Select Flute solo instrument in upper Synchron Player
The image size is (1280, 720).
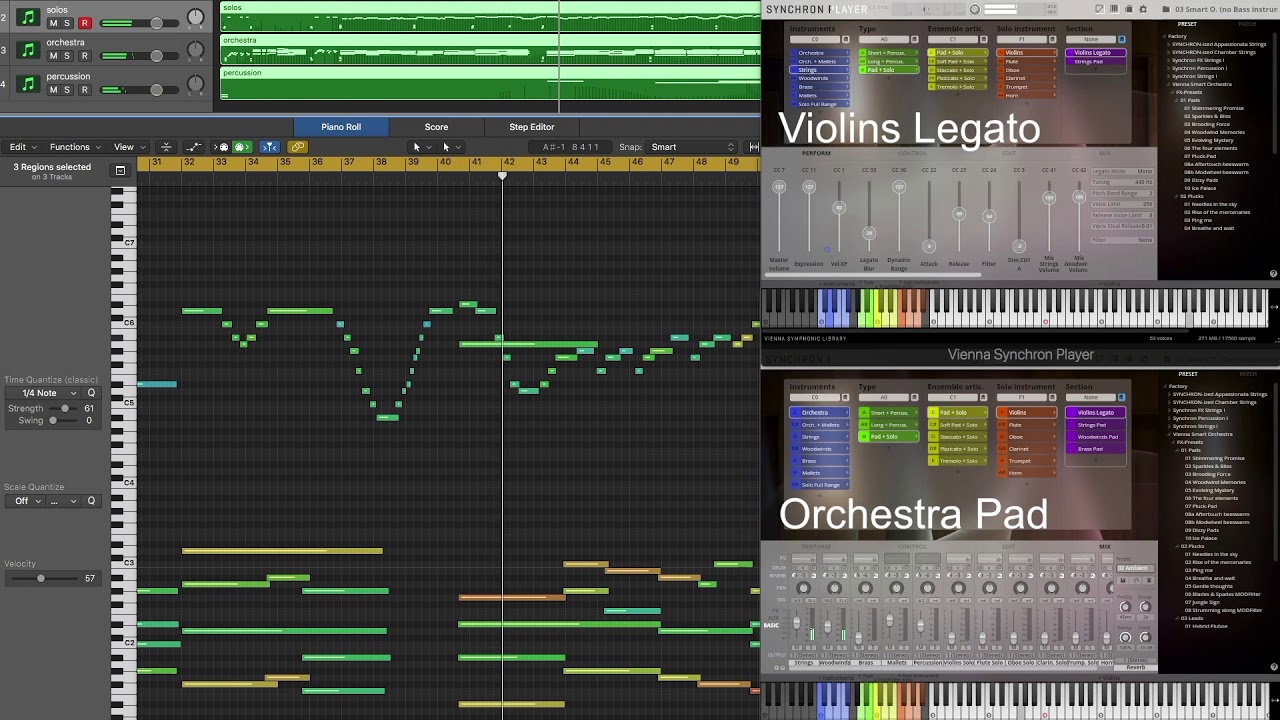[x=1026, y=61]
